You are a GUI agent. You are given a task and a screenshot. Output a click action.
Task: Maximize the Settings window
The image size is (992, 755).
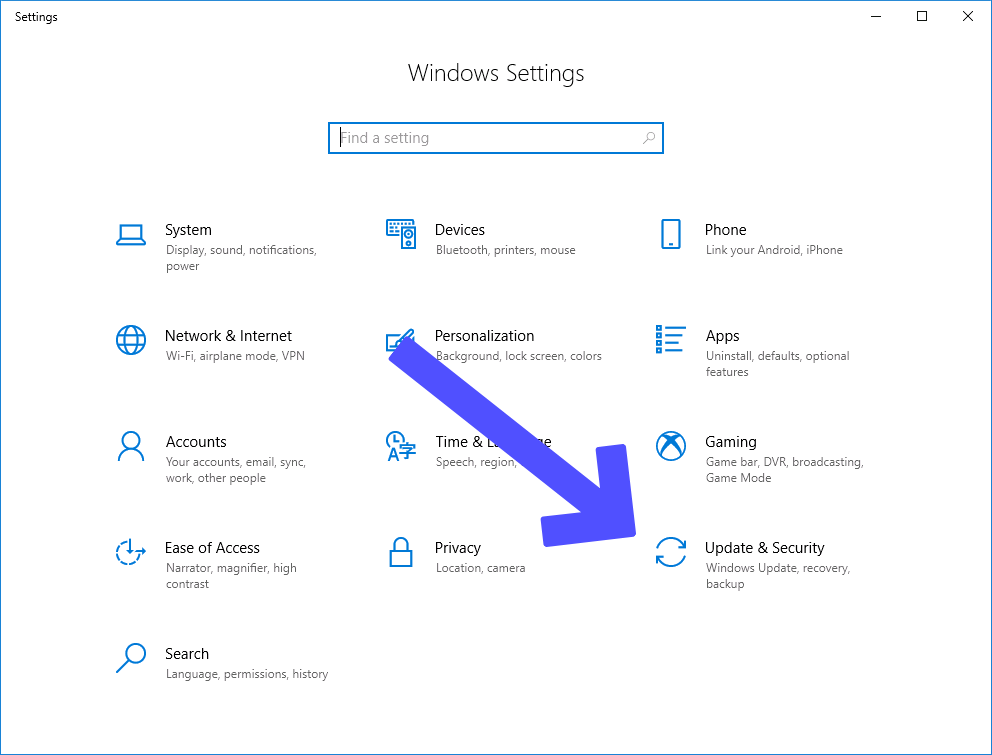(922, 16)
